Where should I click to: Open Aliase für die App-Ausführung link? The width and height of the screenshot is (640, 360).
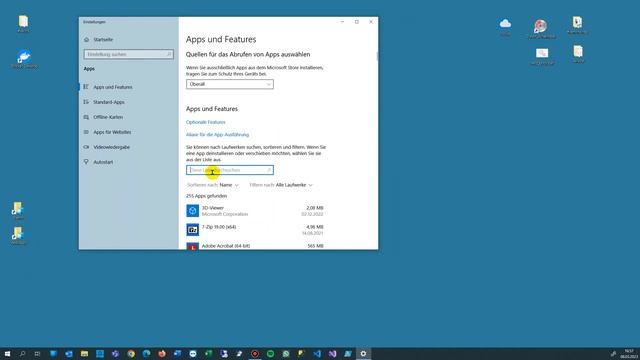218,134
